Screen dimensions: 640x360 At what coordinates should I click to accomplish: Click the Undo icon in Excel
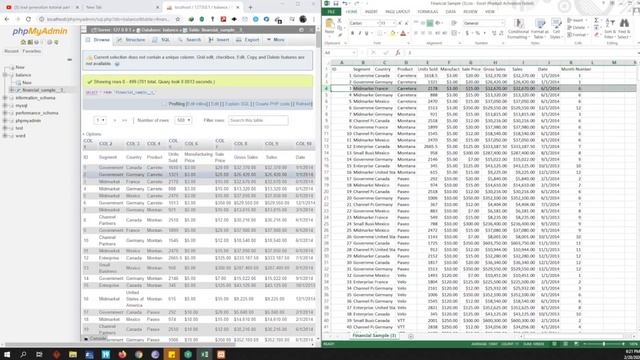(x=345, y=3)
